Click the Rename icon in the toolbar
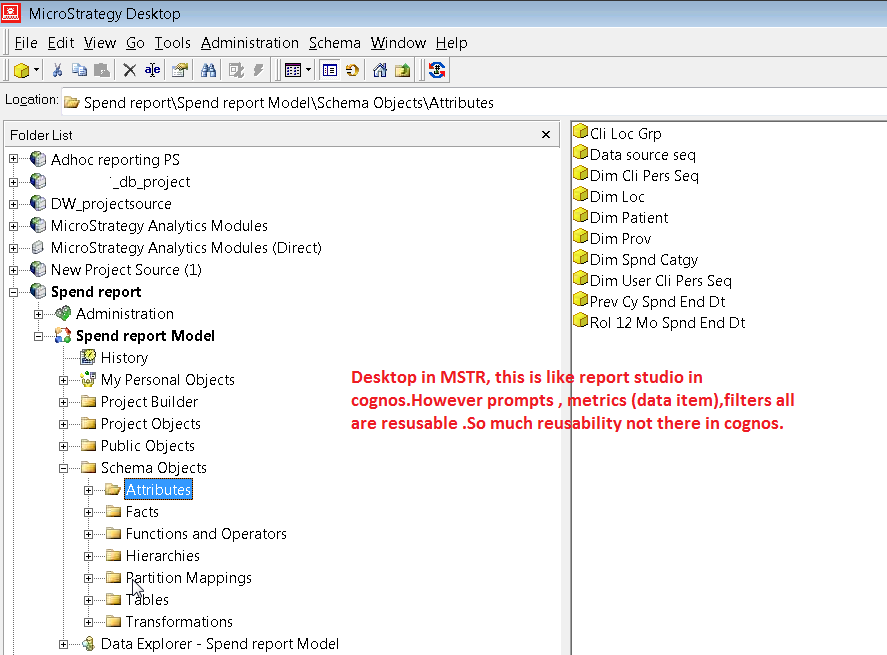887x655 pixels. (150, 70)
